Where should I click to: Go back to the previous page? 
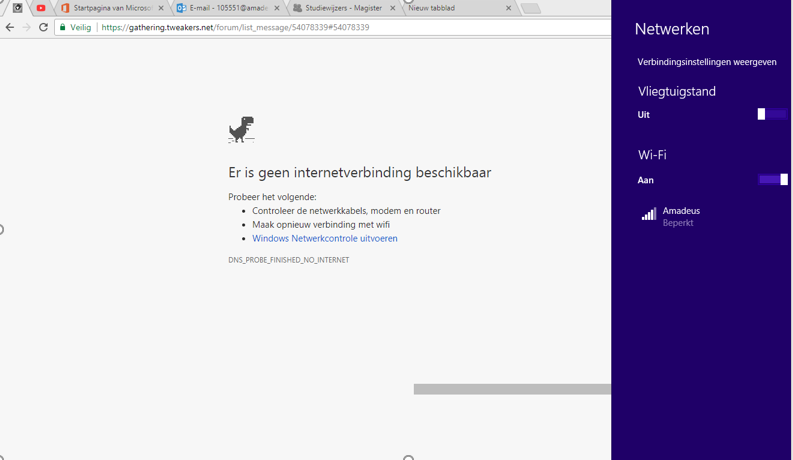[x=10, y=27]
